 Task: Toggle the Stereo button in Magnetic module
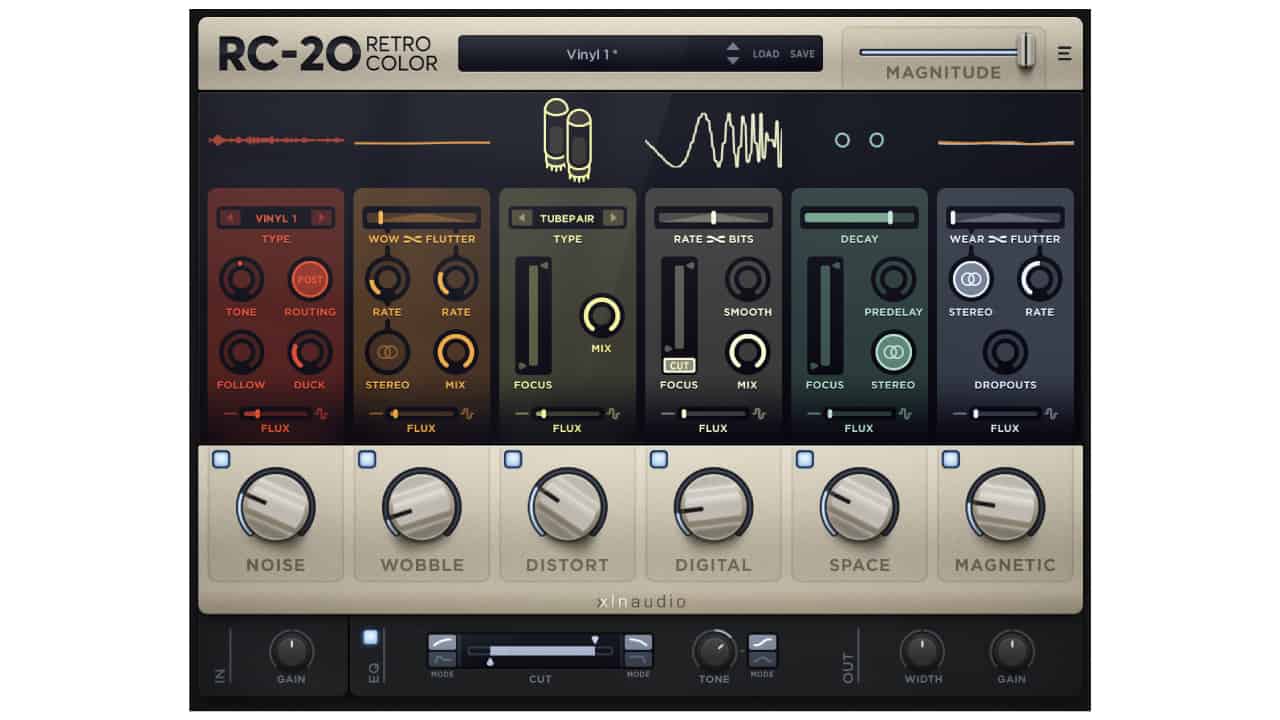tap(970, 280)
